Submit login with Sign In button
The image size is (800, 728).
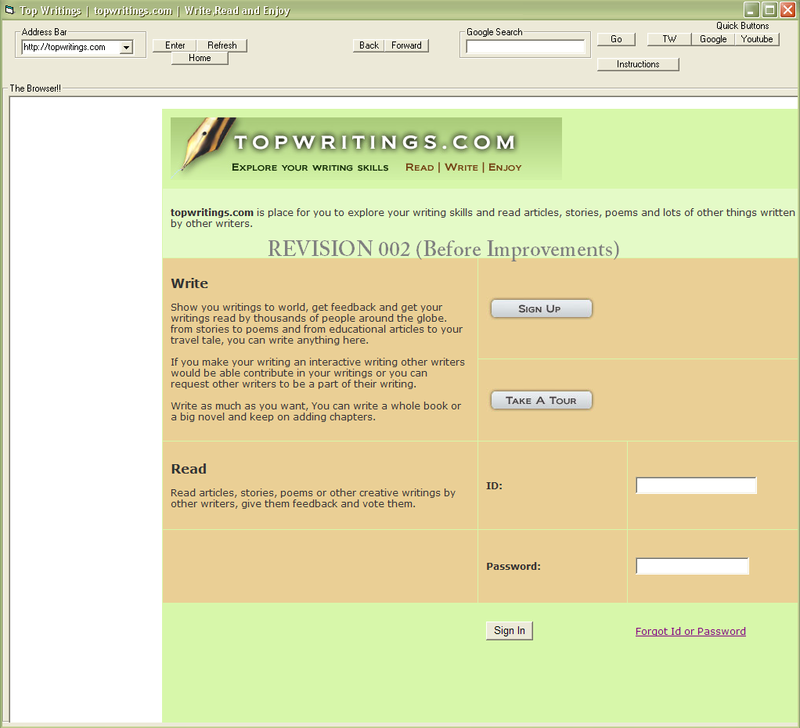509,630
